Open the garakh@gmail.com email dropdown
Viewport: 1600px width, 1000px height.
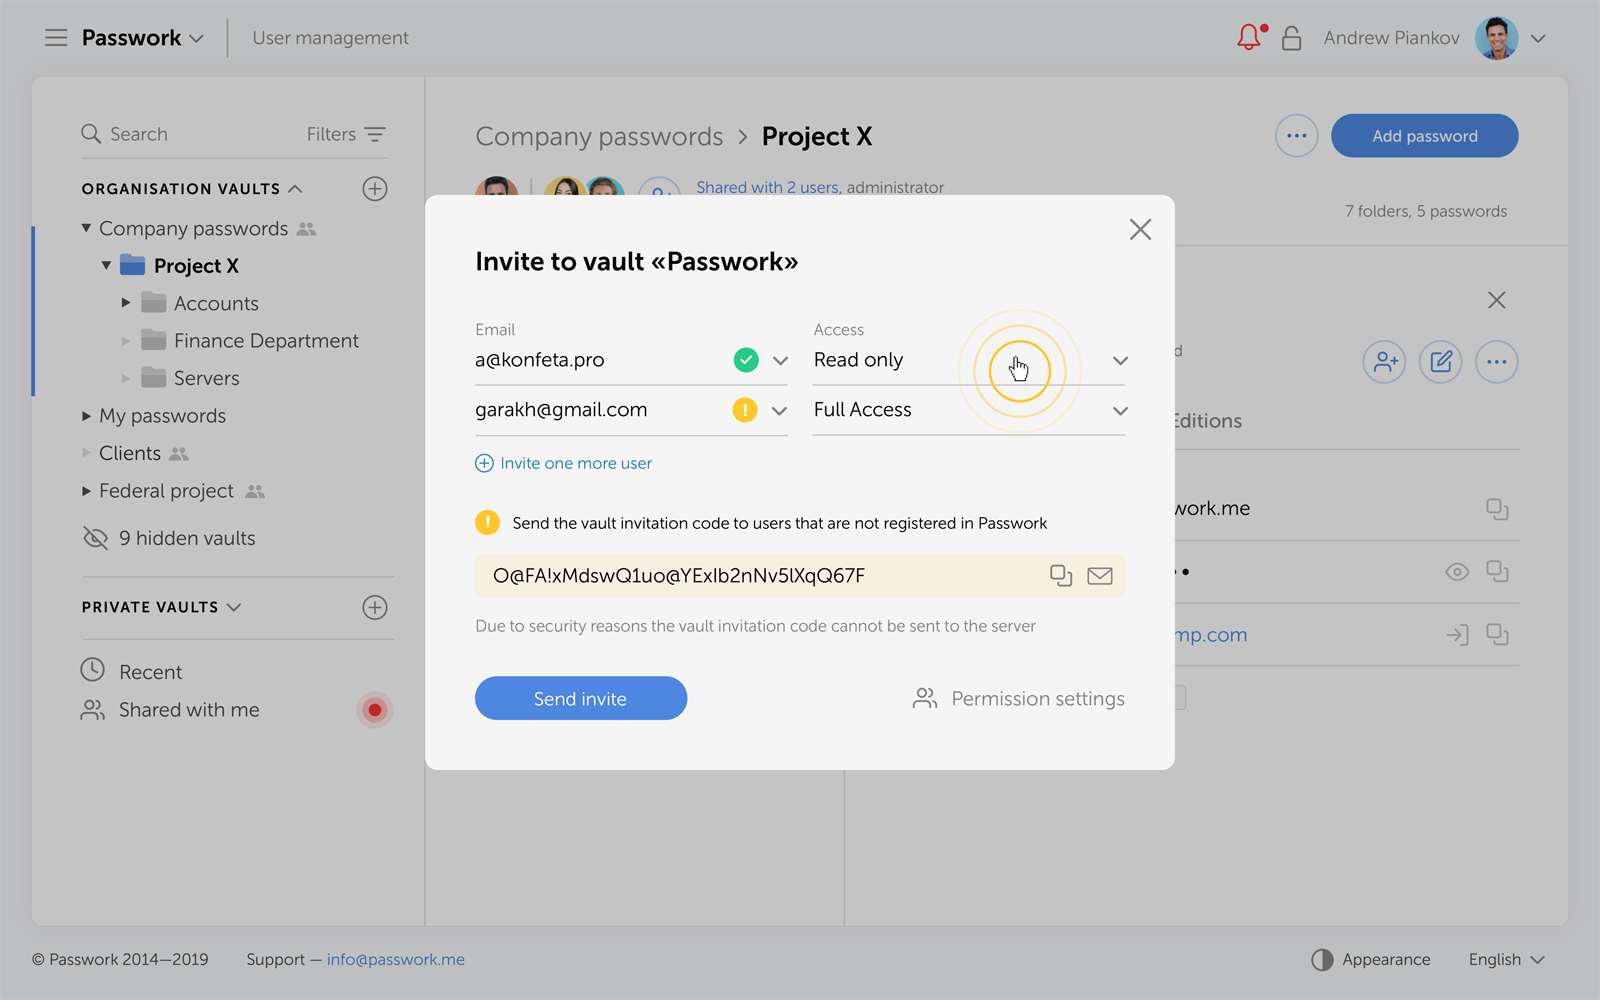pyautogui.click(x=779, y=411)
